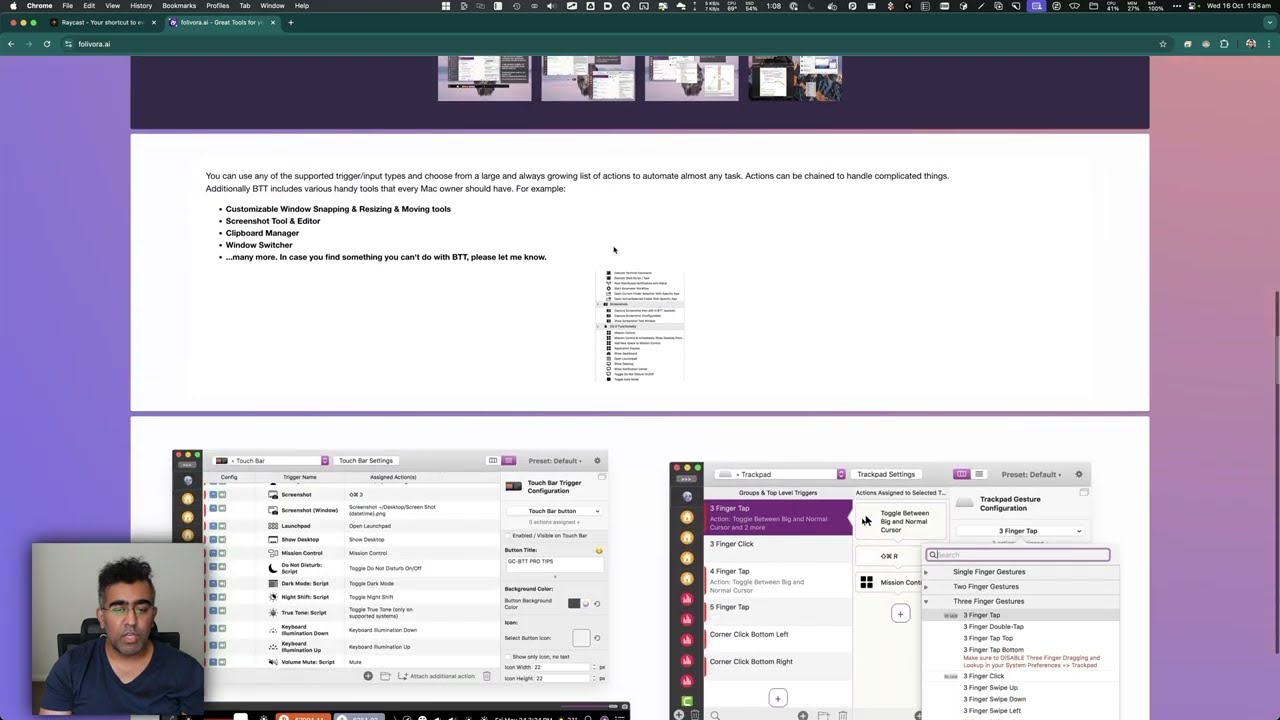The width and height of the screenshot is (1280, 720).
Task: Click the Trackpad Settings button
Action: pyautogui.click(x=886, y=474)
